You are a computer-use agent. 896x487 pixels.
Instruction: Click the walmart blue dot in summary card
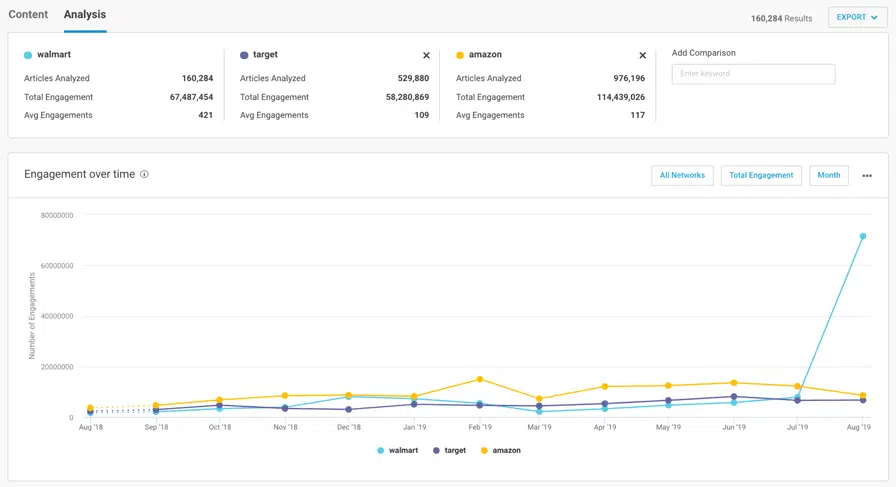28,56
